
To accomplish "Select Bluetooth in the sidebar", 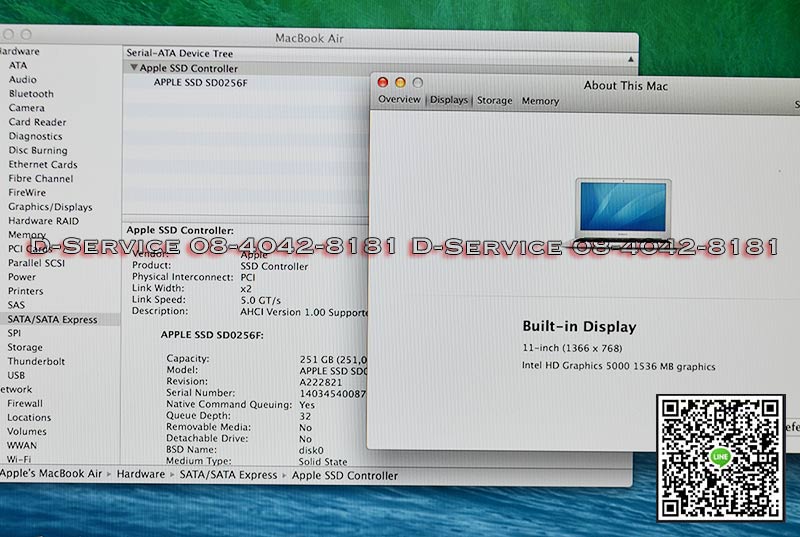I will tap(31, 94).
